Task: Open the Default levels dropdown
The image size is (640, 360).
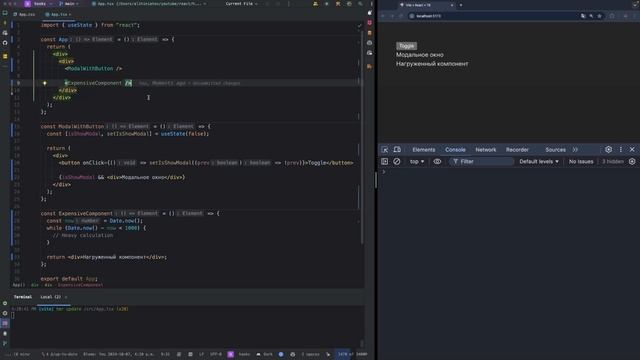Action: pyautogui.click(x=539, y=162)
